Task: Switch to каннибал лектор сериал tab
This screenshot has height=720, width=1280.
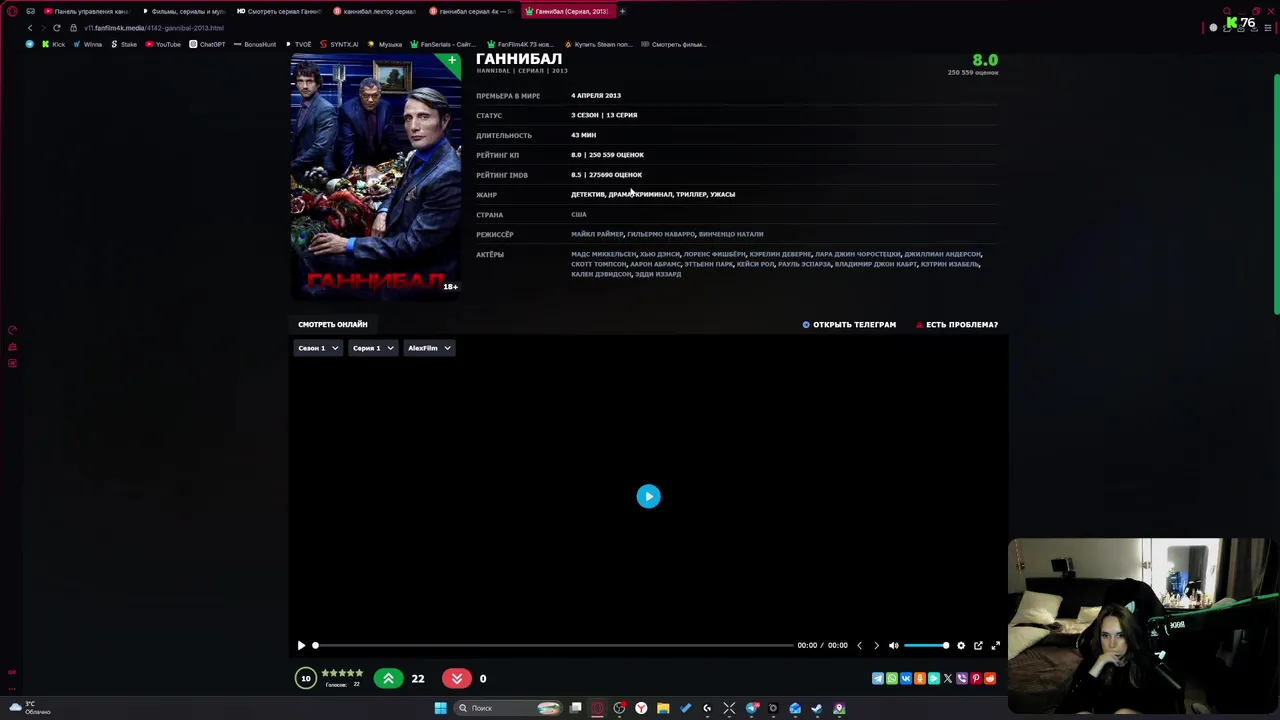Action: (x=374, y=11)
